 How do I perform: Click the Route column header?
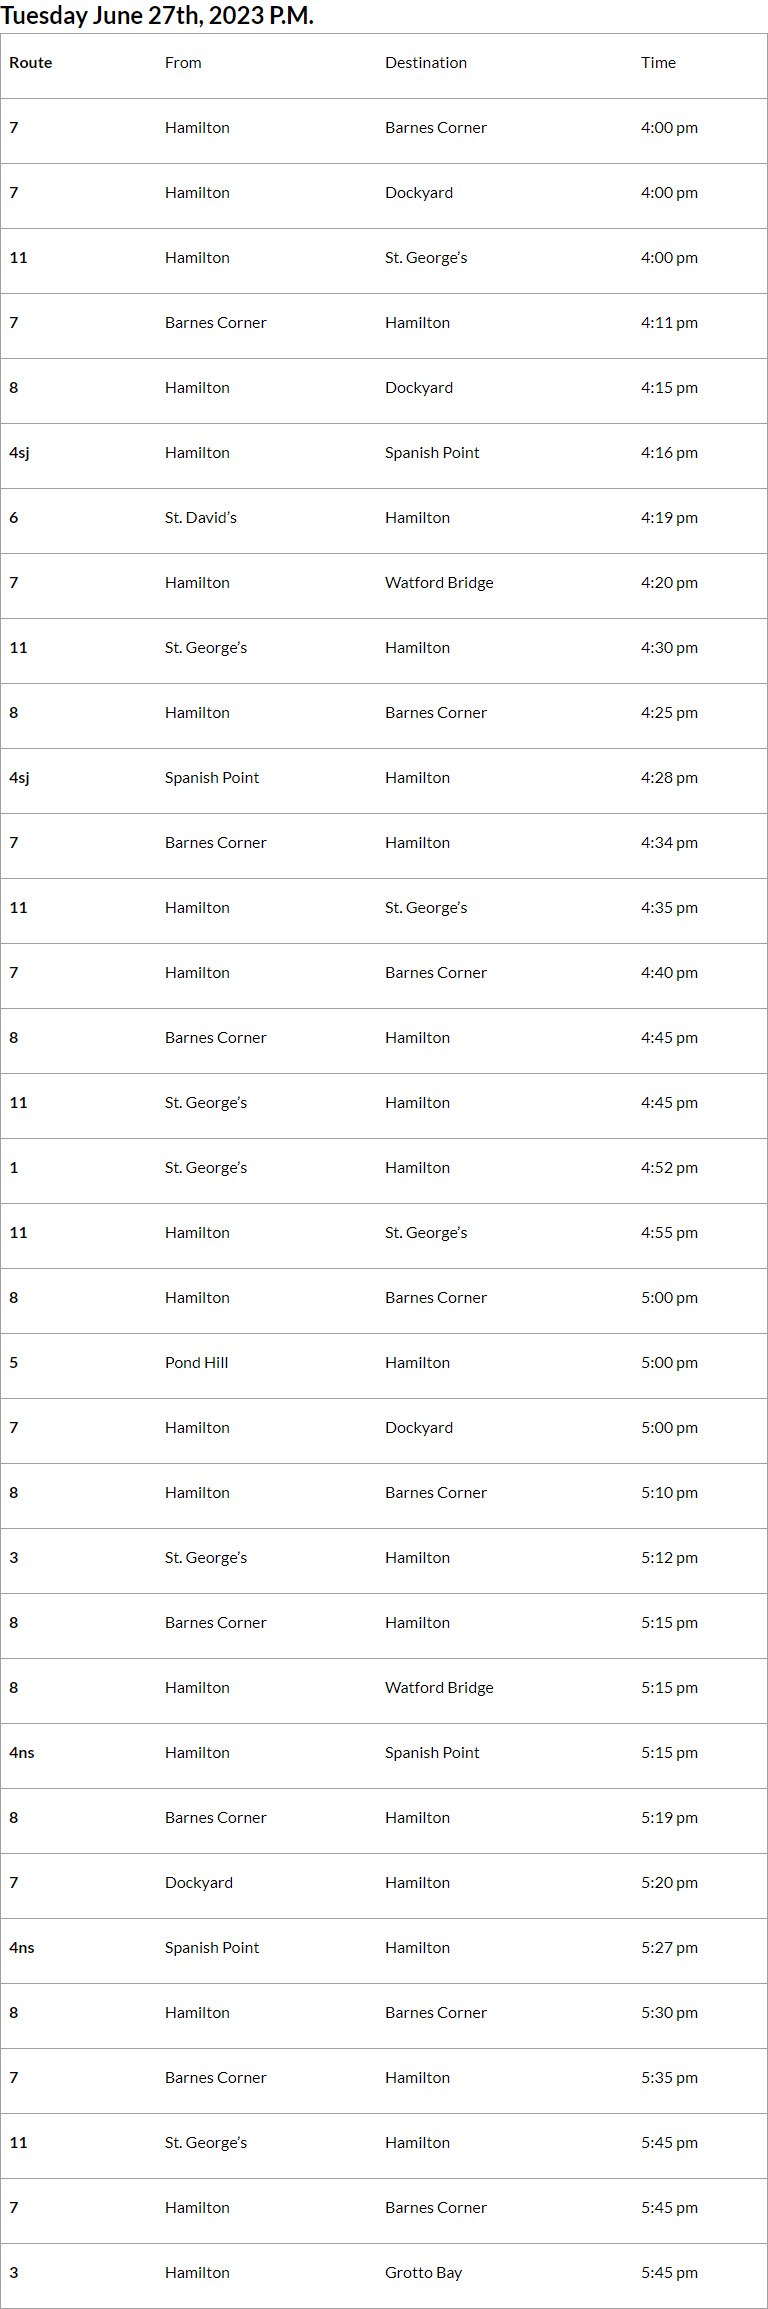point(31,63)
